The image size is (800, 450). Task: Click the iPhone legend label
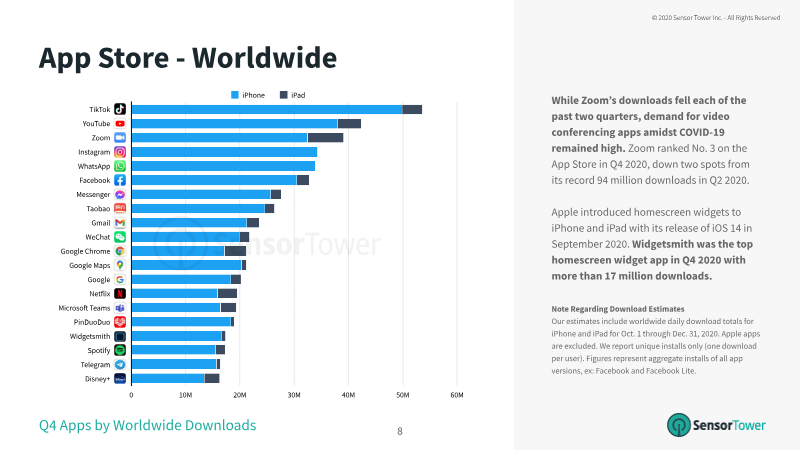[x=254, y=95]
